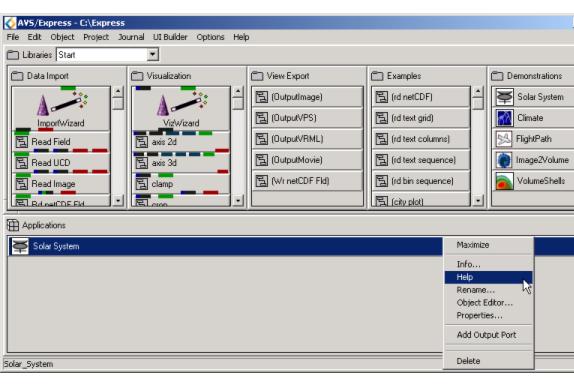Open the Journal menu
The image size is (574, 386).
pyautogui.click(x=131, y=37)
